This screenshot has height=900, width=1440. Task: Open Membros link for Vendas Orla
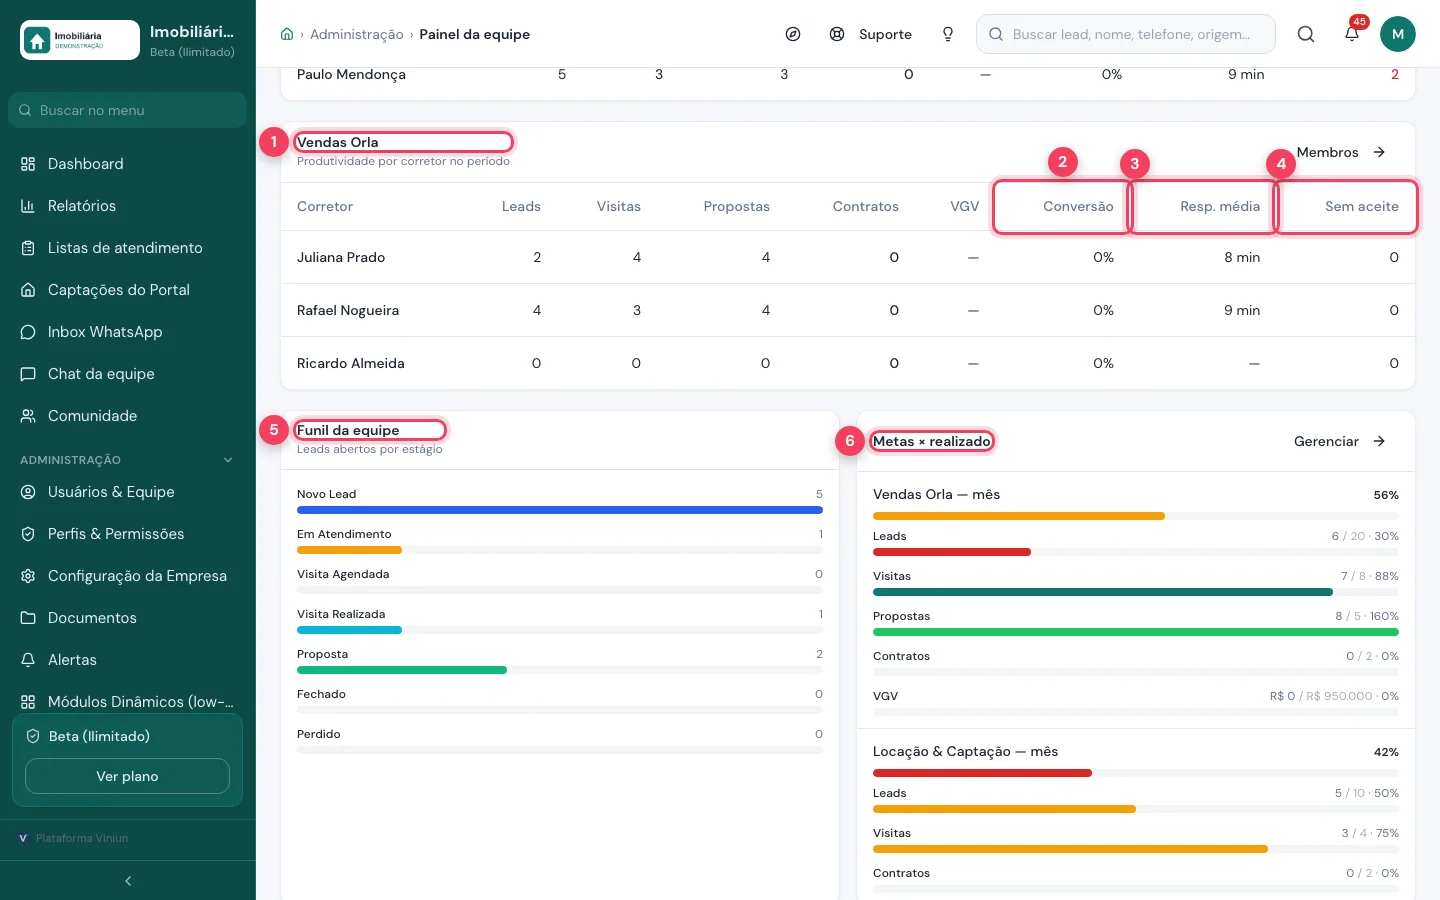tap(1341, 152)
